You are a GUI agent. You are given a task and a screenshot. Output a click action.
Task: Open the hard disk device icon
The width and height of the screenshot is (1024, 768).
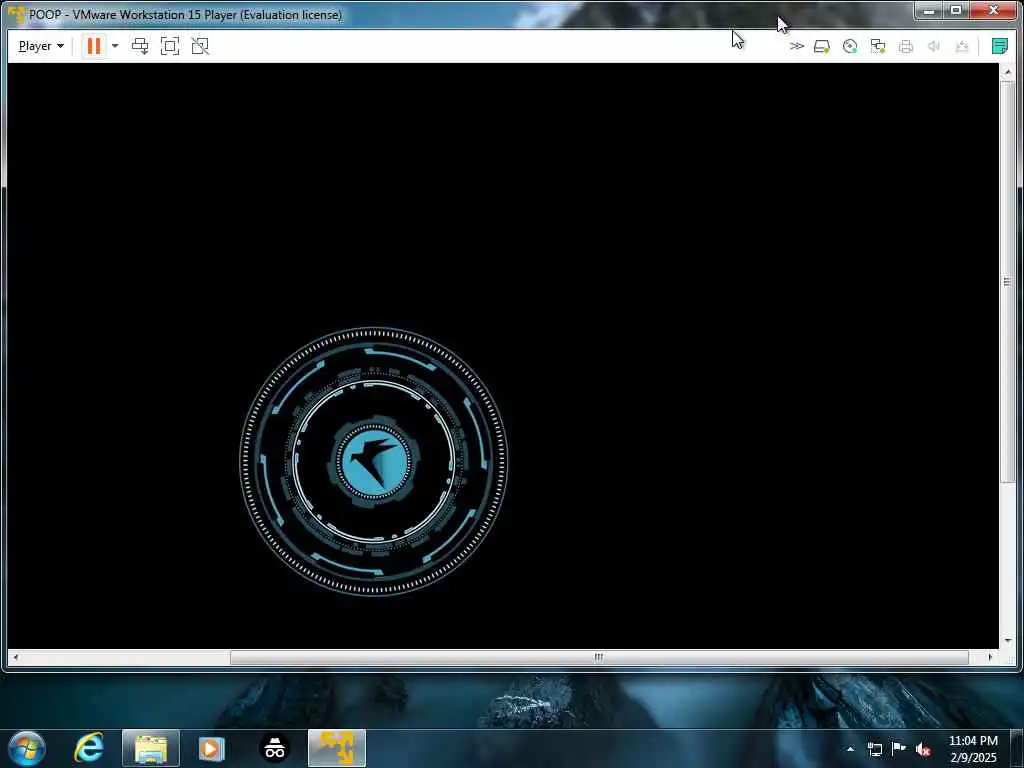(822, 46)
